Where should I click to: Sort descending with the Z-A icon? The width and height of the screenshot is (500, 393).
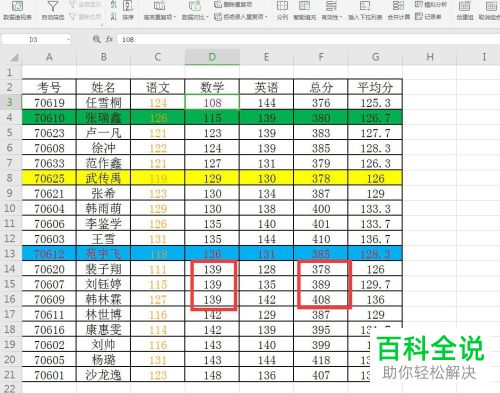(x=114, y=17)
